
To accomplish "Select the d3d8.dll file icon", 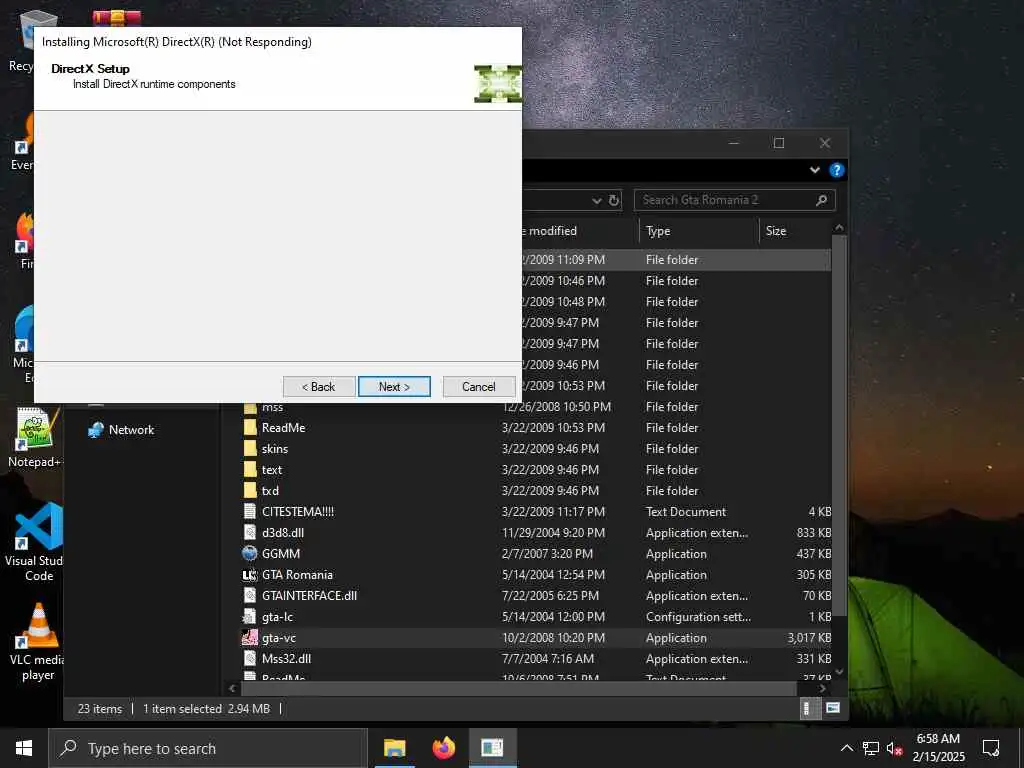I will click(x=249, y=532).
